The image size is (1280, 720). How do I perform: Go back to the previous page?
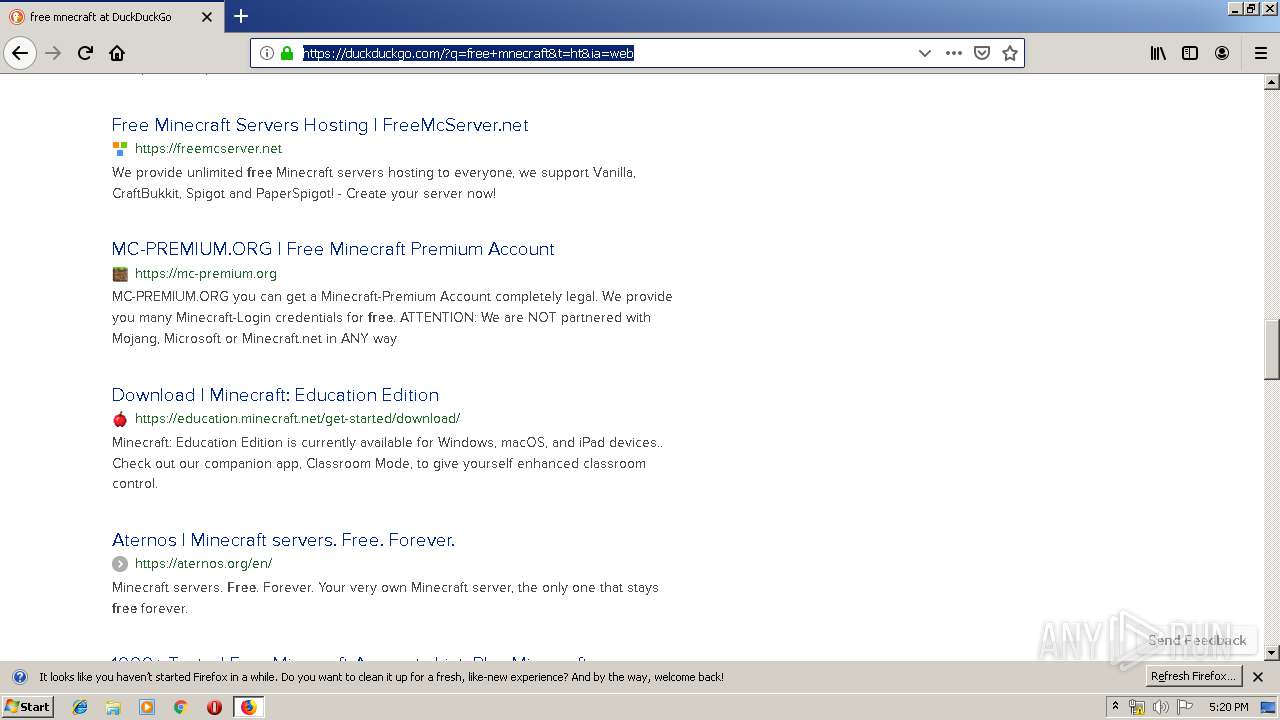tap(20, 53)
